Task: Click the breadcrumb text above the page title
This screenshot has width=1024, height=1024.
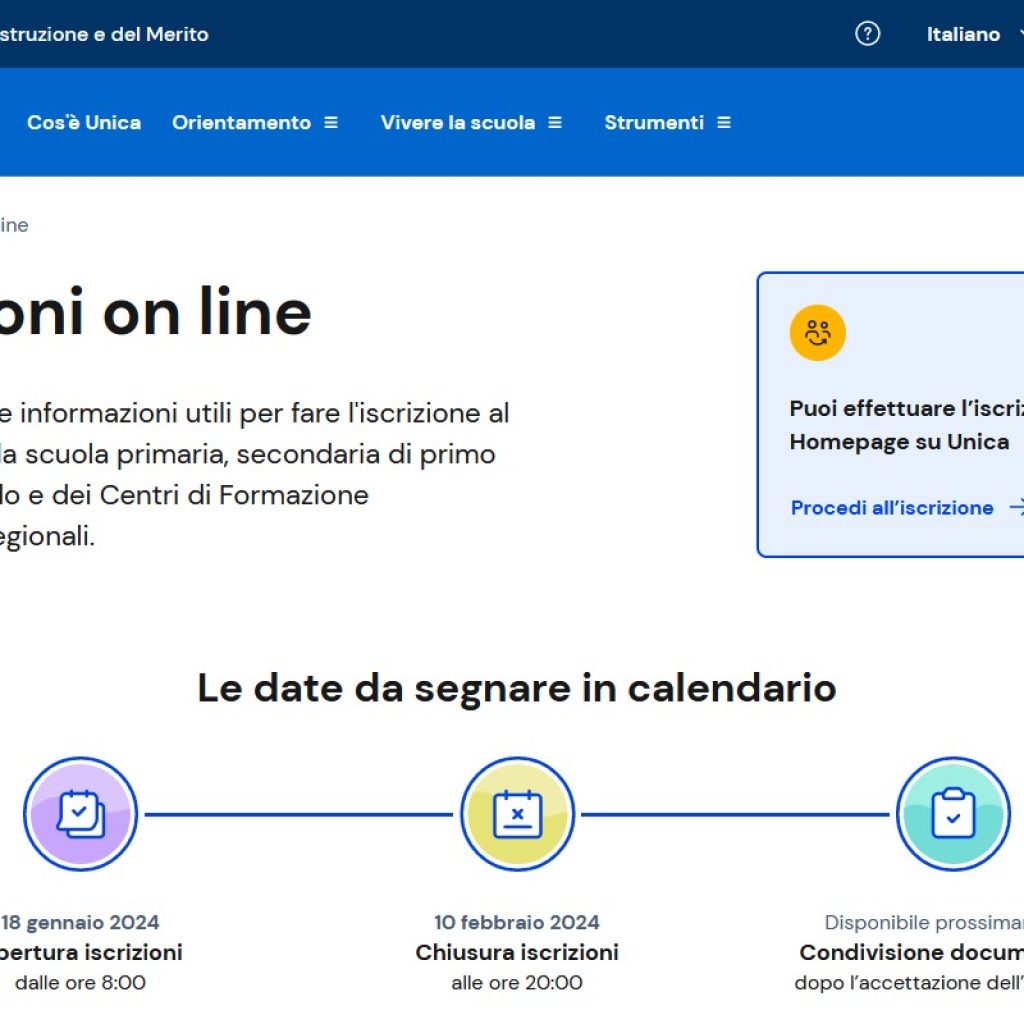Action: (x=13, y=225)
